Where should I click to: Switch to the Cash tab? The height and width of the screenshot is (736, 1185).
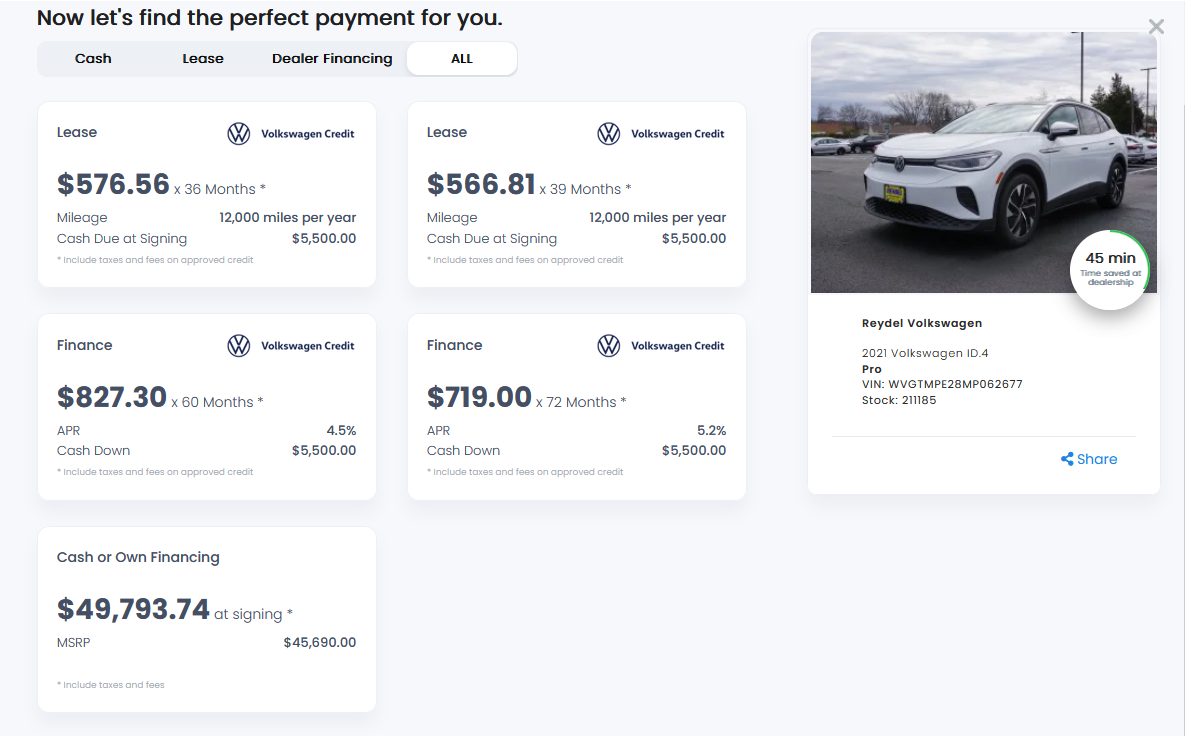[93, 59]
